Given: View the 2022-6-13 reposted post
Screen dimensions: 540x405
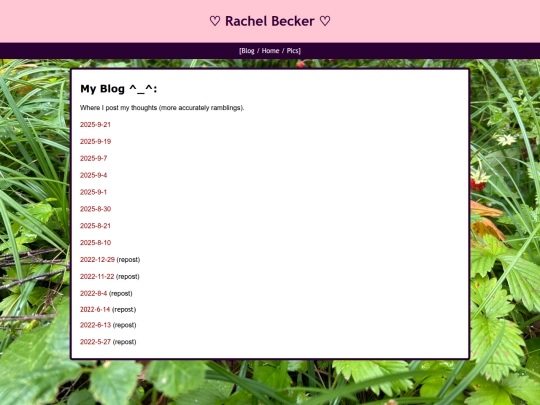Looking at the screenshot, I should tap(95, 325).
